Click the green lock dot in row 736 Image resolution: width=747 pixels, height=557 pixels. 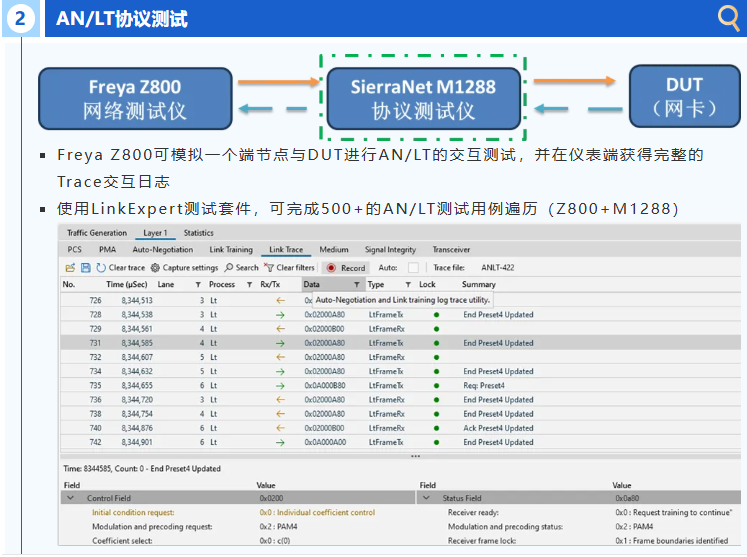click(436, 400)
